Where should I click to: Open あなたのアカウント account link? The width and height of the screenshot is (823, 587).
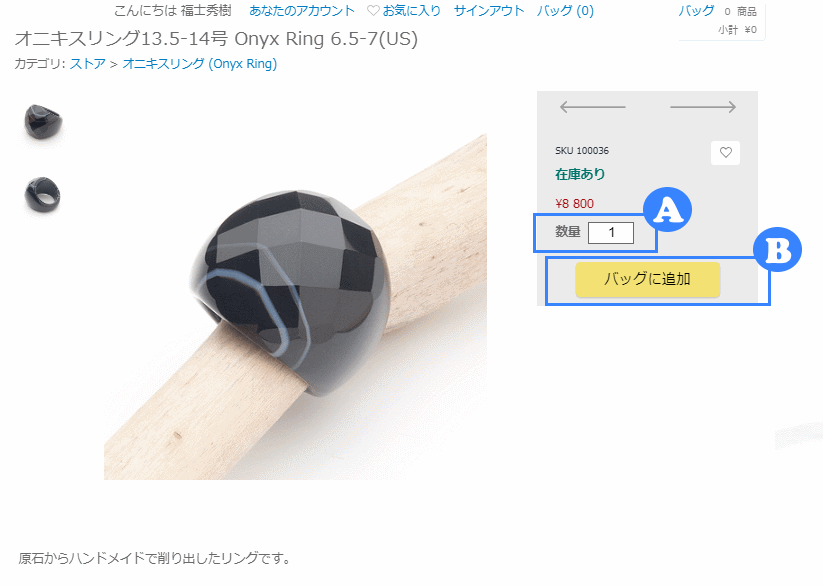pos(302,11)
